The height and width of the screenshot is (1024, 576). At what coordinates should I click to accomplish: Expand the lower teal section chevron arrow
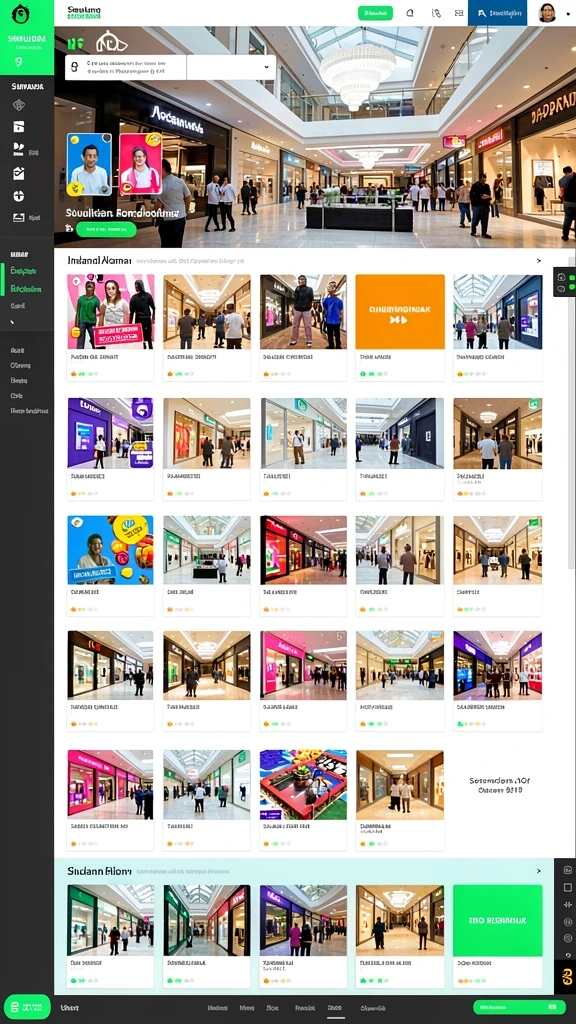[539, 871]
